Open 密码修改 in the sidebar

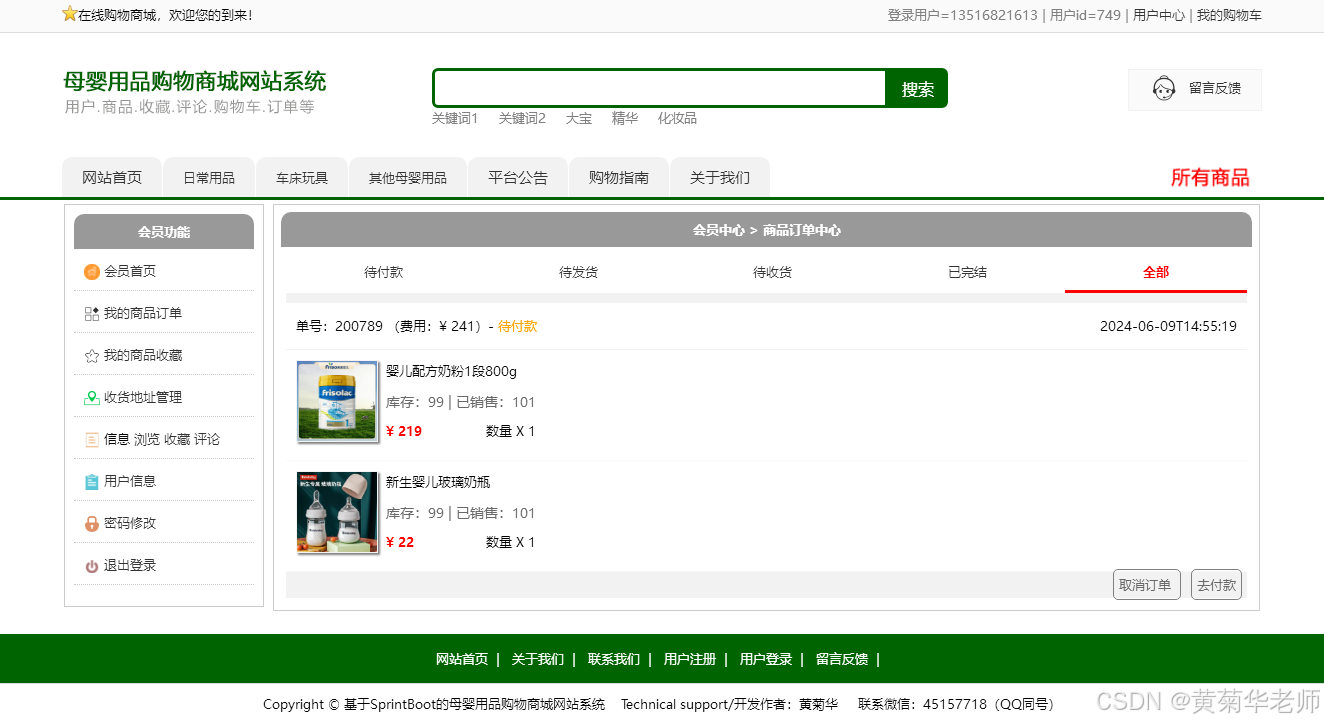[130, 523]
